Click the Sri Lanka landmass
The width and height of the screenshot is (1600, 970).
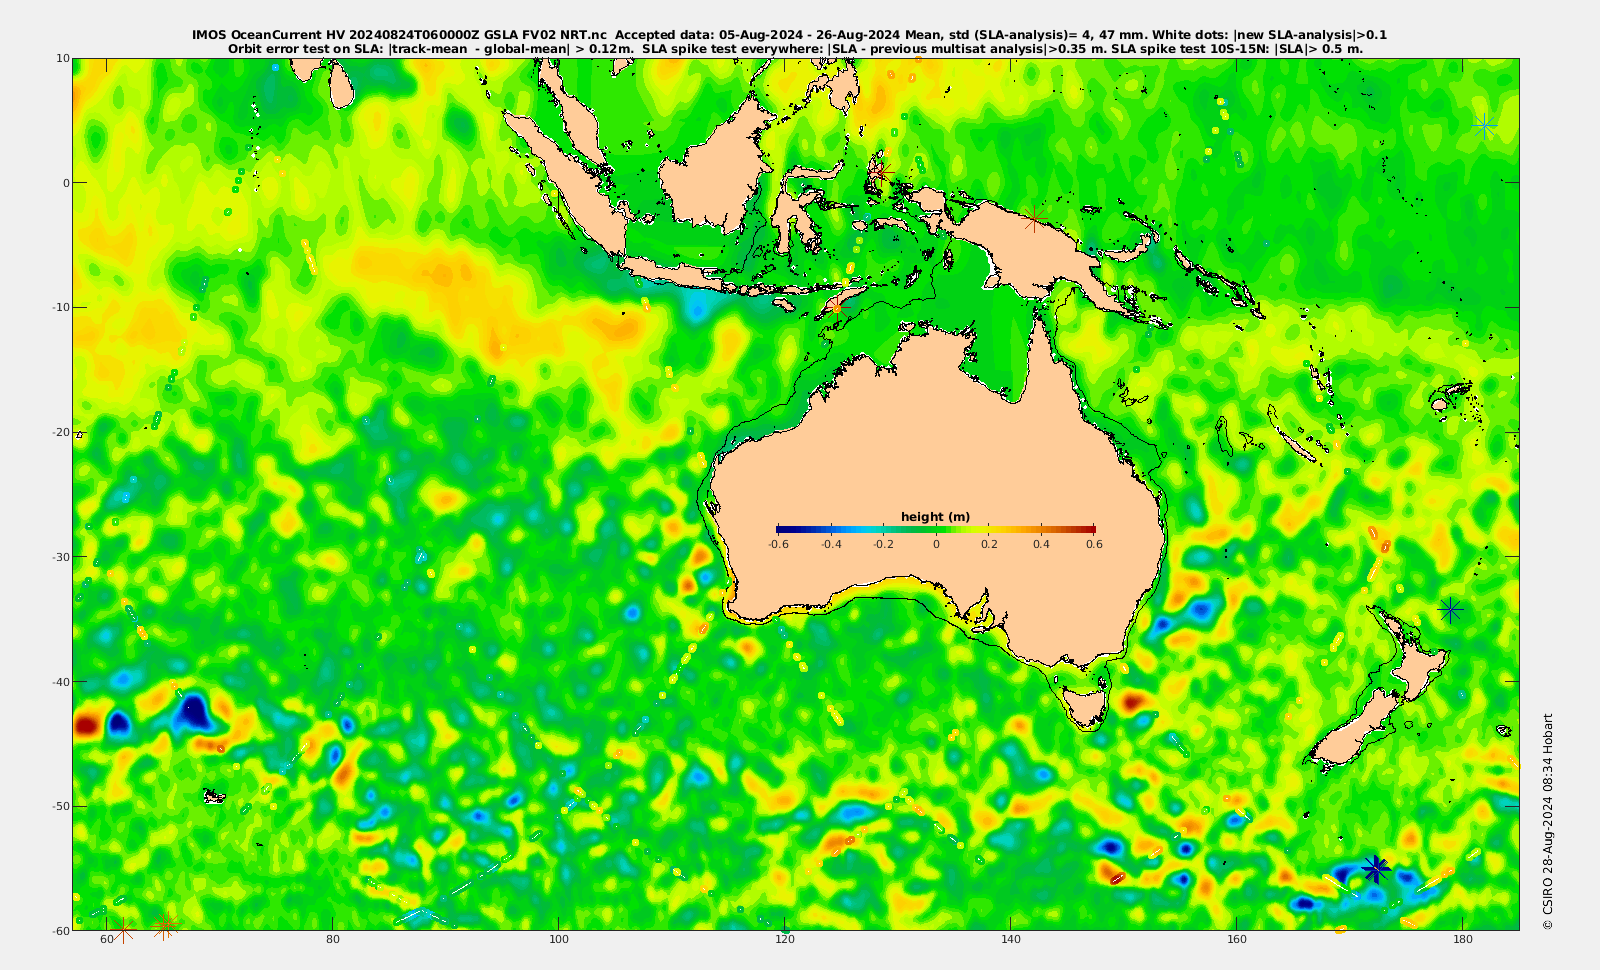tap(341, 85)
